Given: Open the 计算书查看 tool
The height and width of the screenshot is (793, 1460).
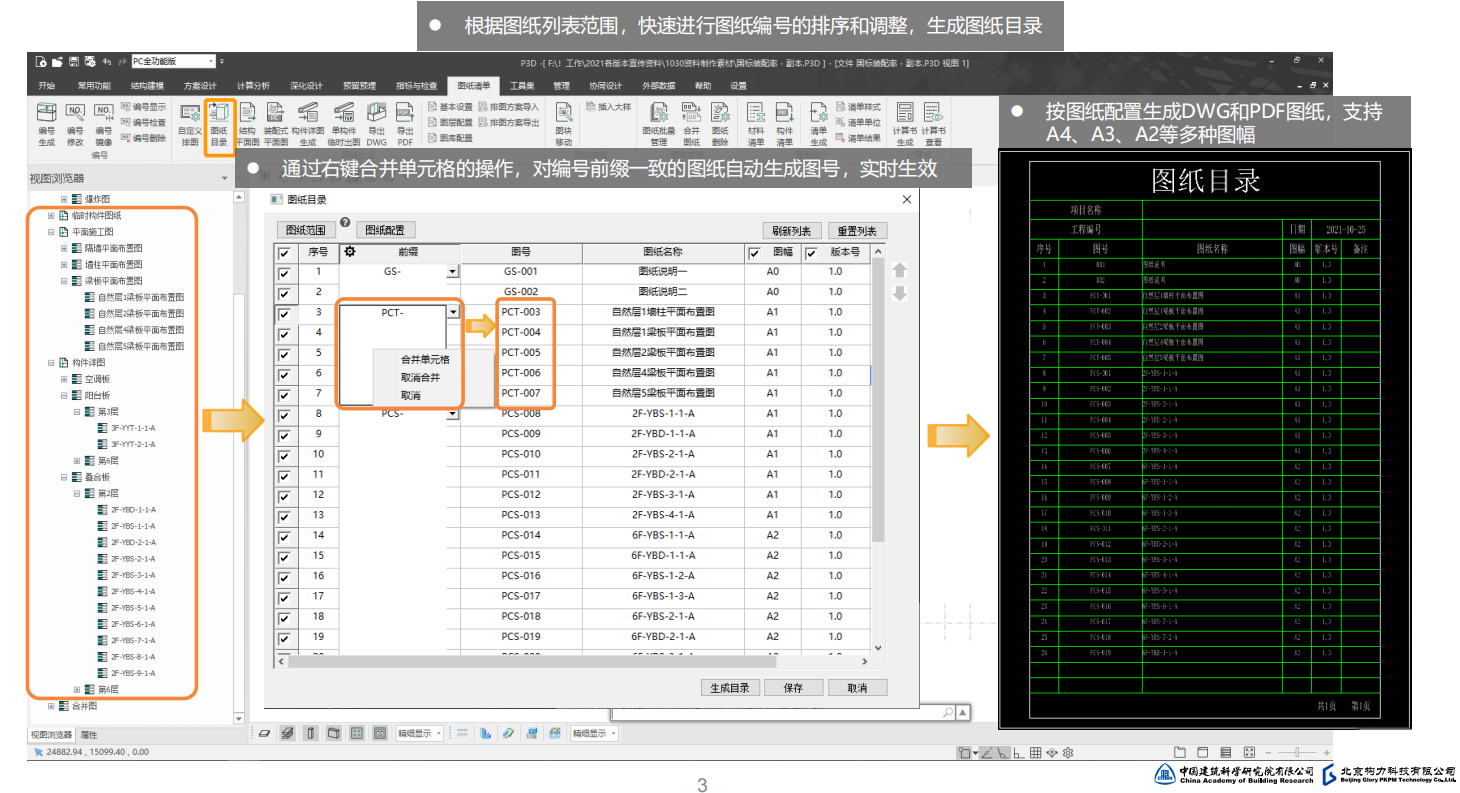Looking at the screenshot, I should pyautogui.click(x=933, y=122).
